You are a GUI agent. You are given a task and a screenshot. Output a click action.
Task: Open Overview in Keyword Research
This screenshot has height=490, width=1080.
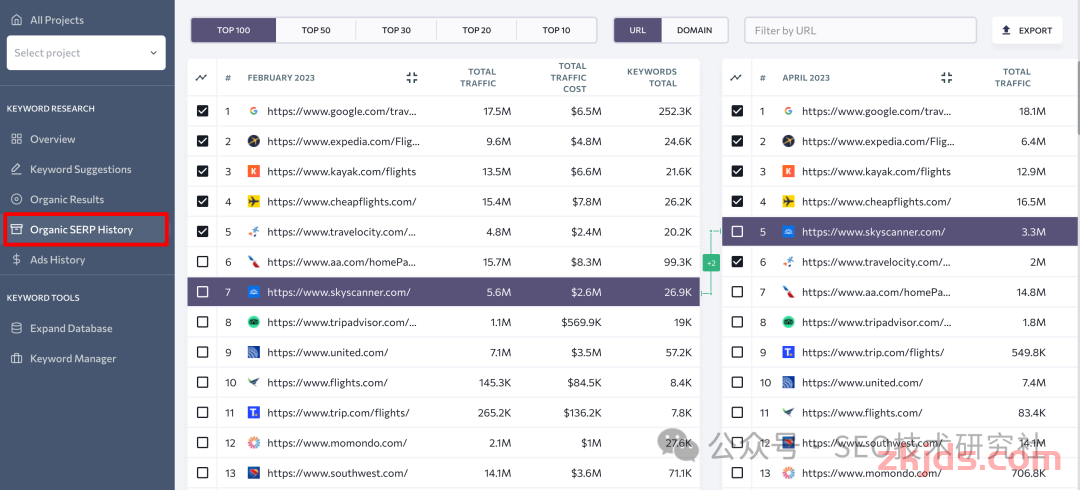click(52, 139)
